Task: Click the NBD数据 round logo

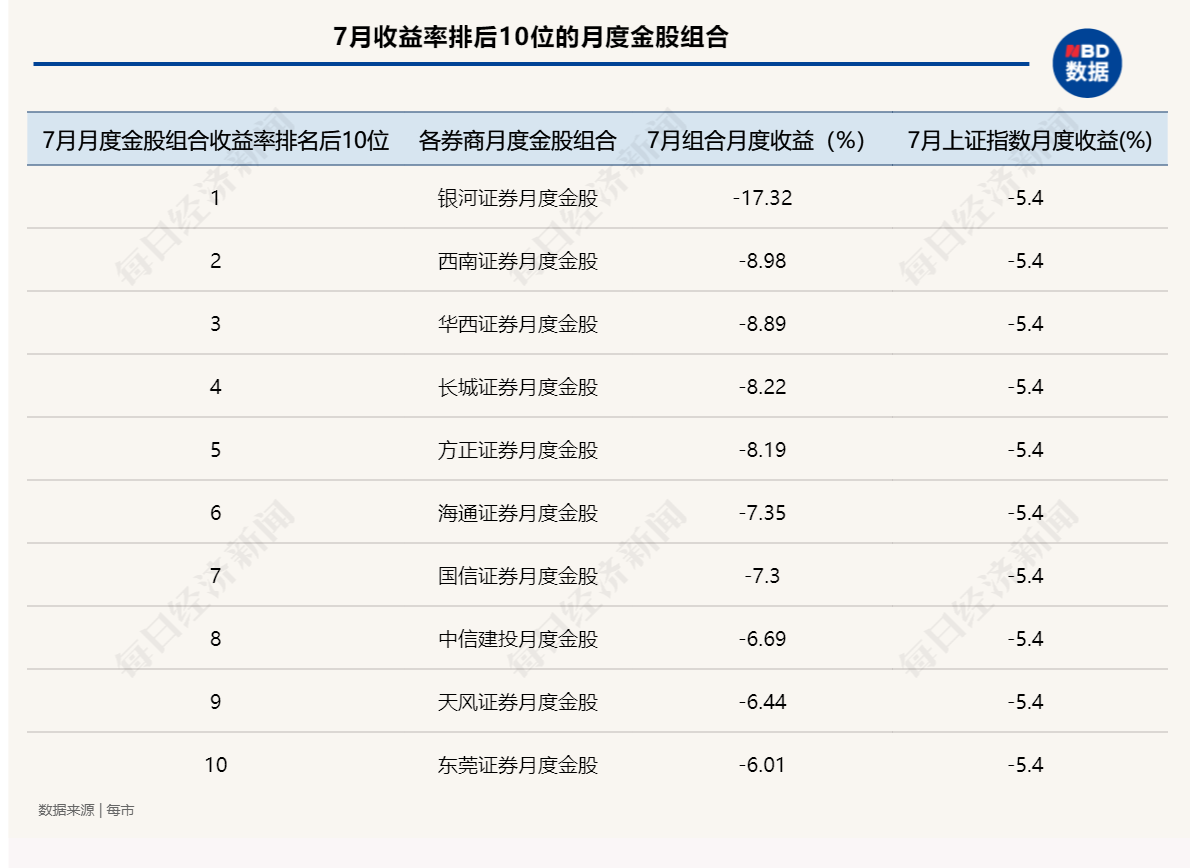Action: (1087, 63)
